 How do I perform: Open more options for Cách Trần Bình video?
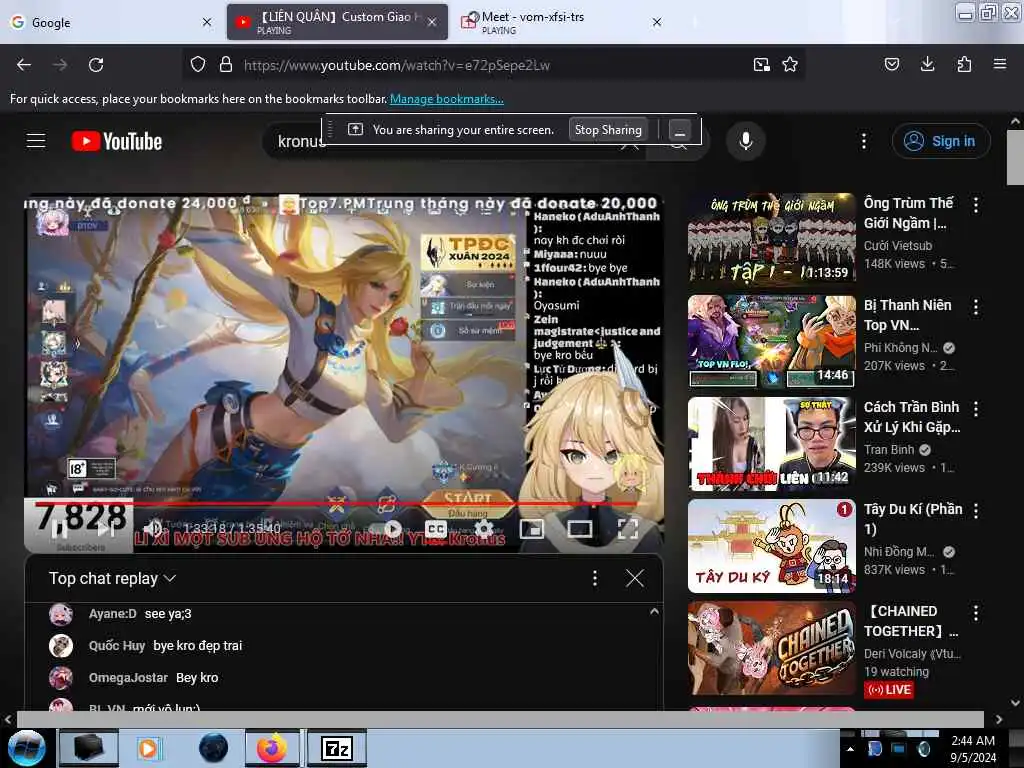point(976,409)
